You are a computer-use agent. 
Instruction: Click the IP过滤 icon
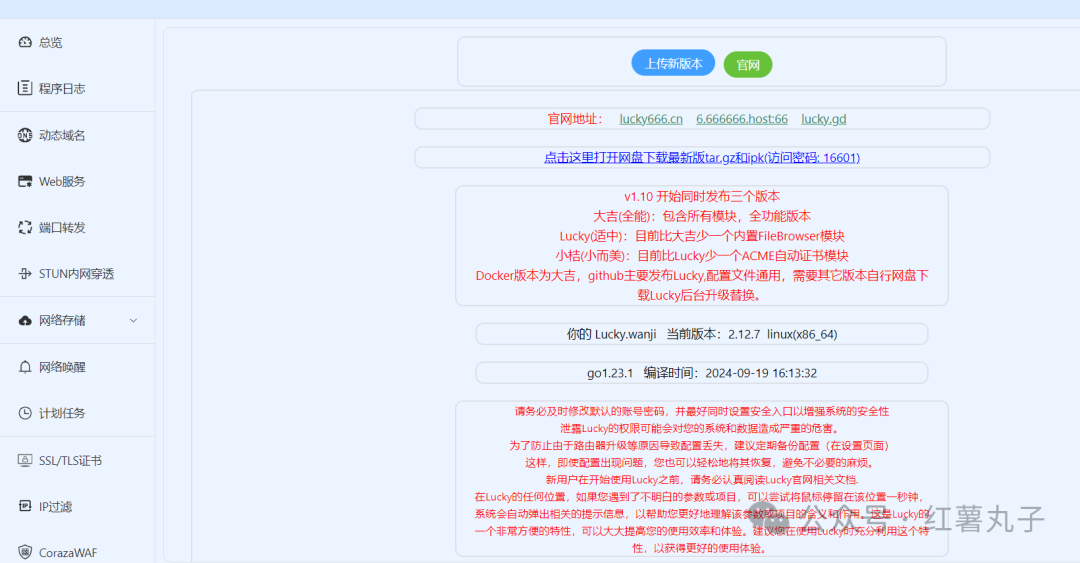pyautogui.click(x=25, y=506)
